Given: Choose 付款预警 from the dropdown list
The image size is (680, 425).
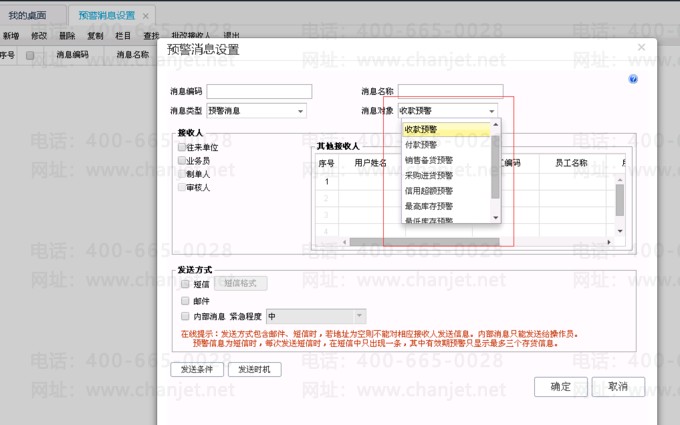Looking at the screenshot, I should click(x=447, y=145).
